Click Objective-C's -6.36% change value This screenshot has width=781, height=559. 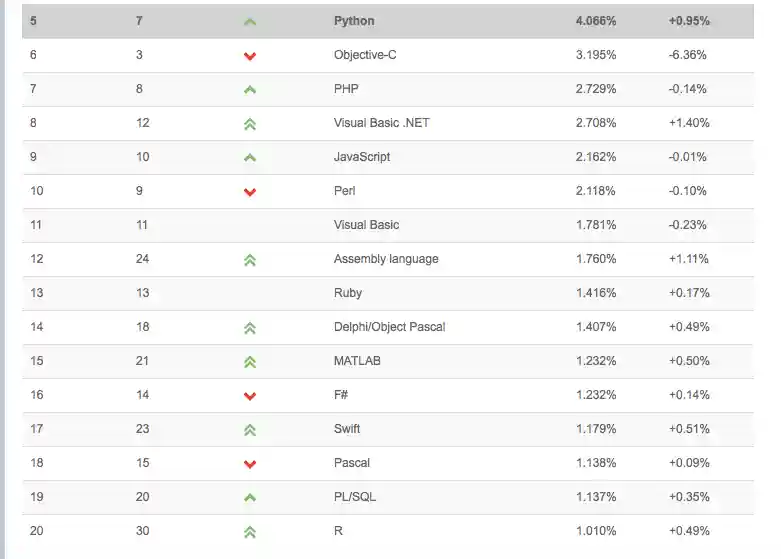click(688, 55)
